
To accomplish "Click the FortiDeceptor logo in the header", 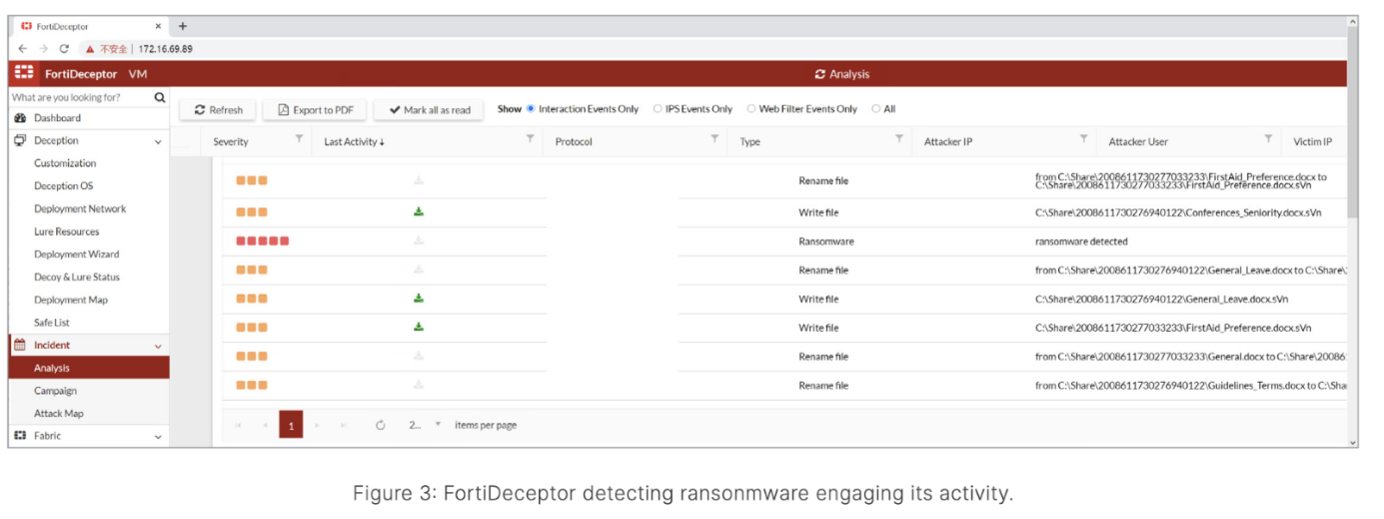I will pyautogui.click(x=24, y=73).
